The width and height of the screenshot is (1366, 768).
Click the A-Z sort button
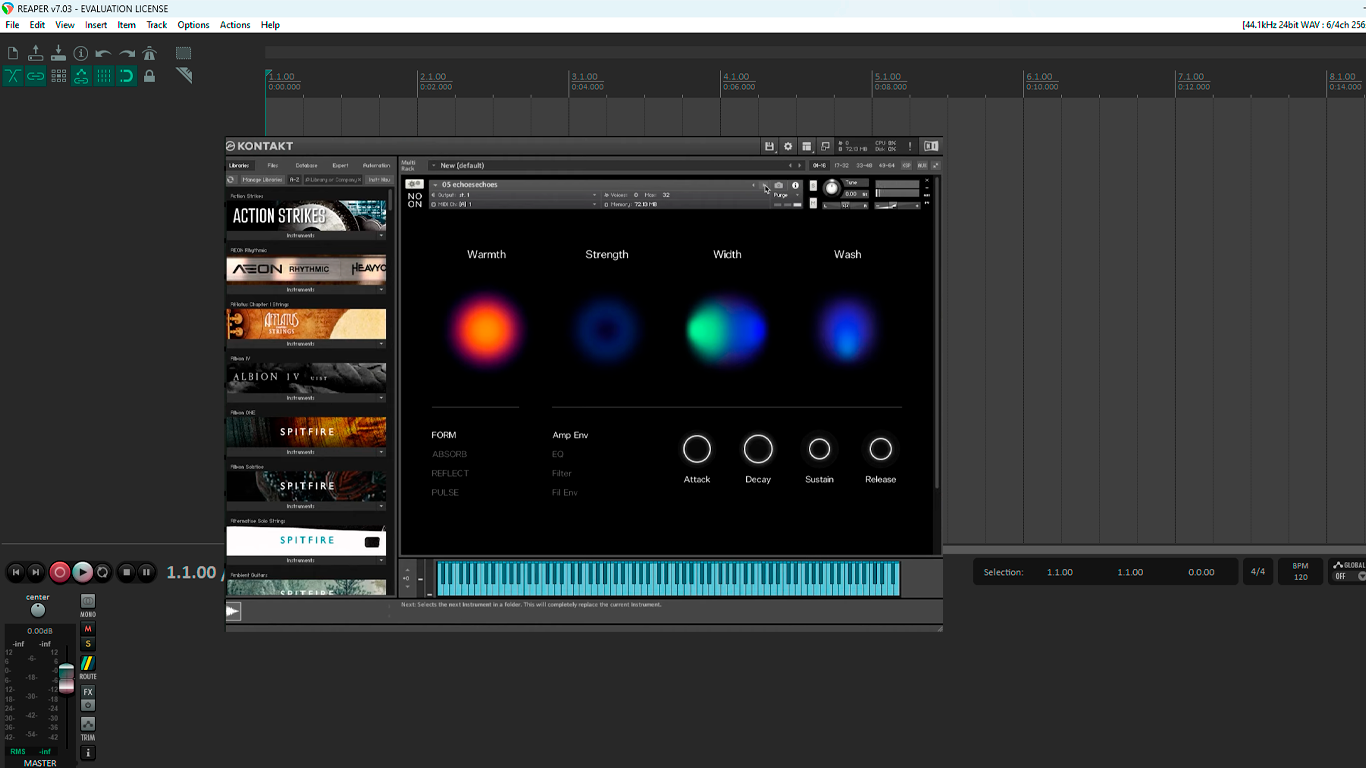[x=295, y=180]
